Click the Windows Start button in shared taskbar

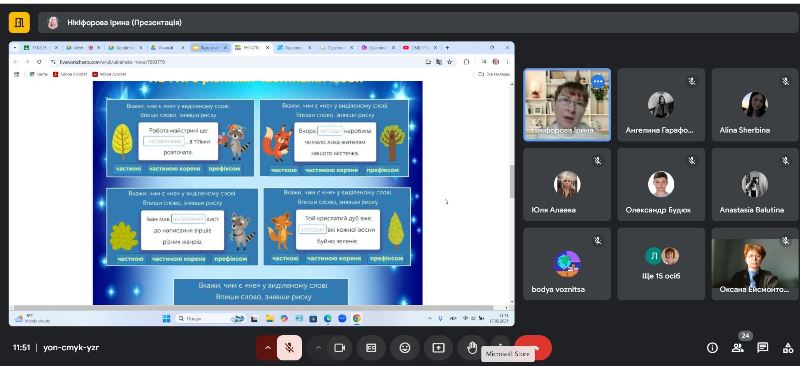(x=166, y=319)
